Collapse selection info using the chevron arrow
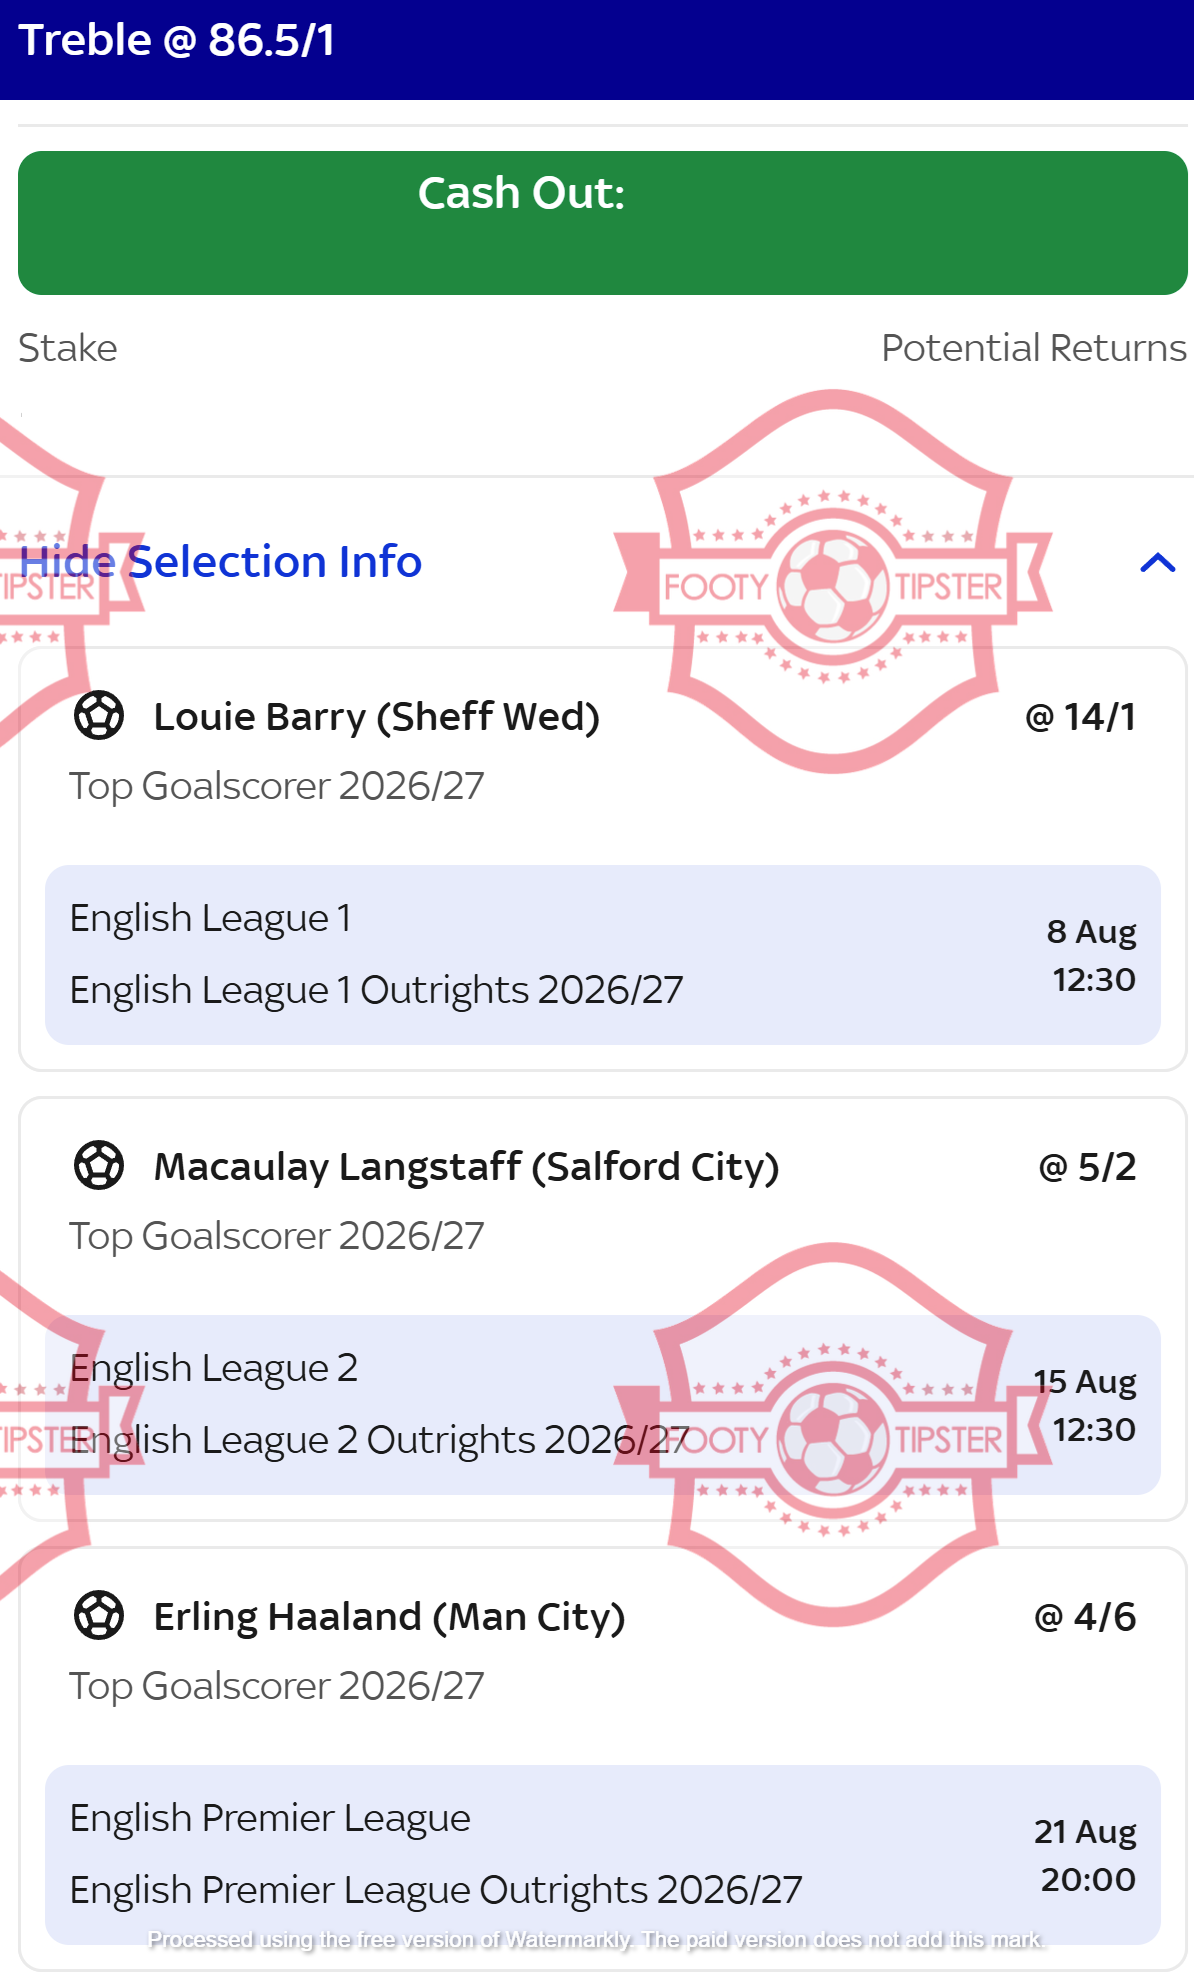 coord(1157,563)
